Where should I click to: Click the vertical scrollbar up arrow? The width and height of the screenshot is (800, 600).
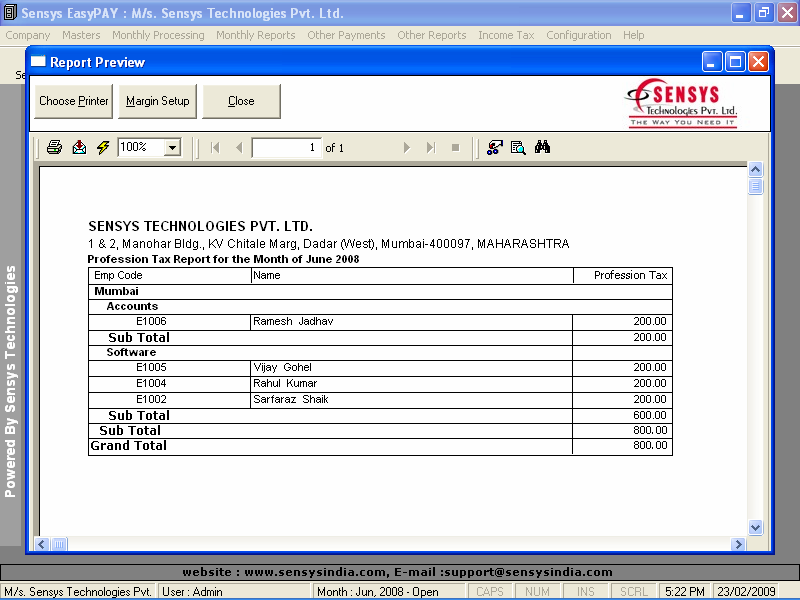tap(756, 169)
